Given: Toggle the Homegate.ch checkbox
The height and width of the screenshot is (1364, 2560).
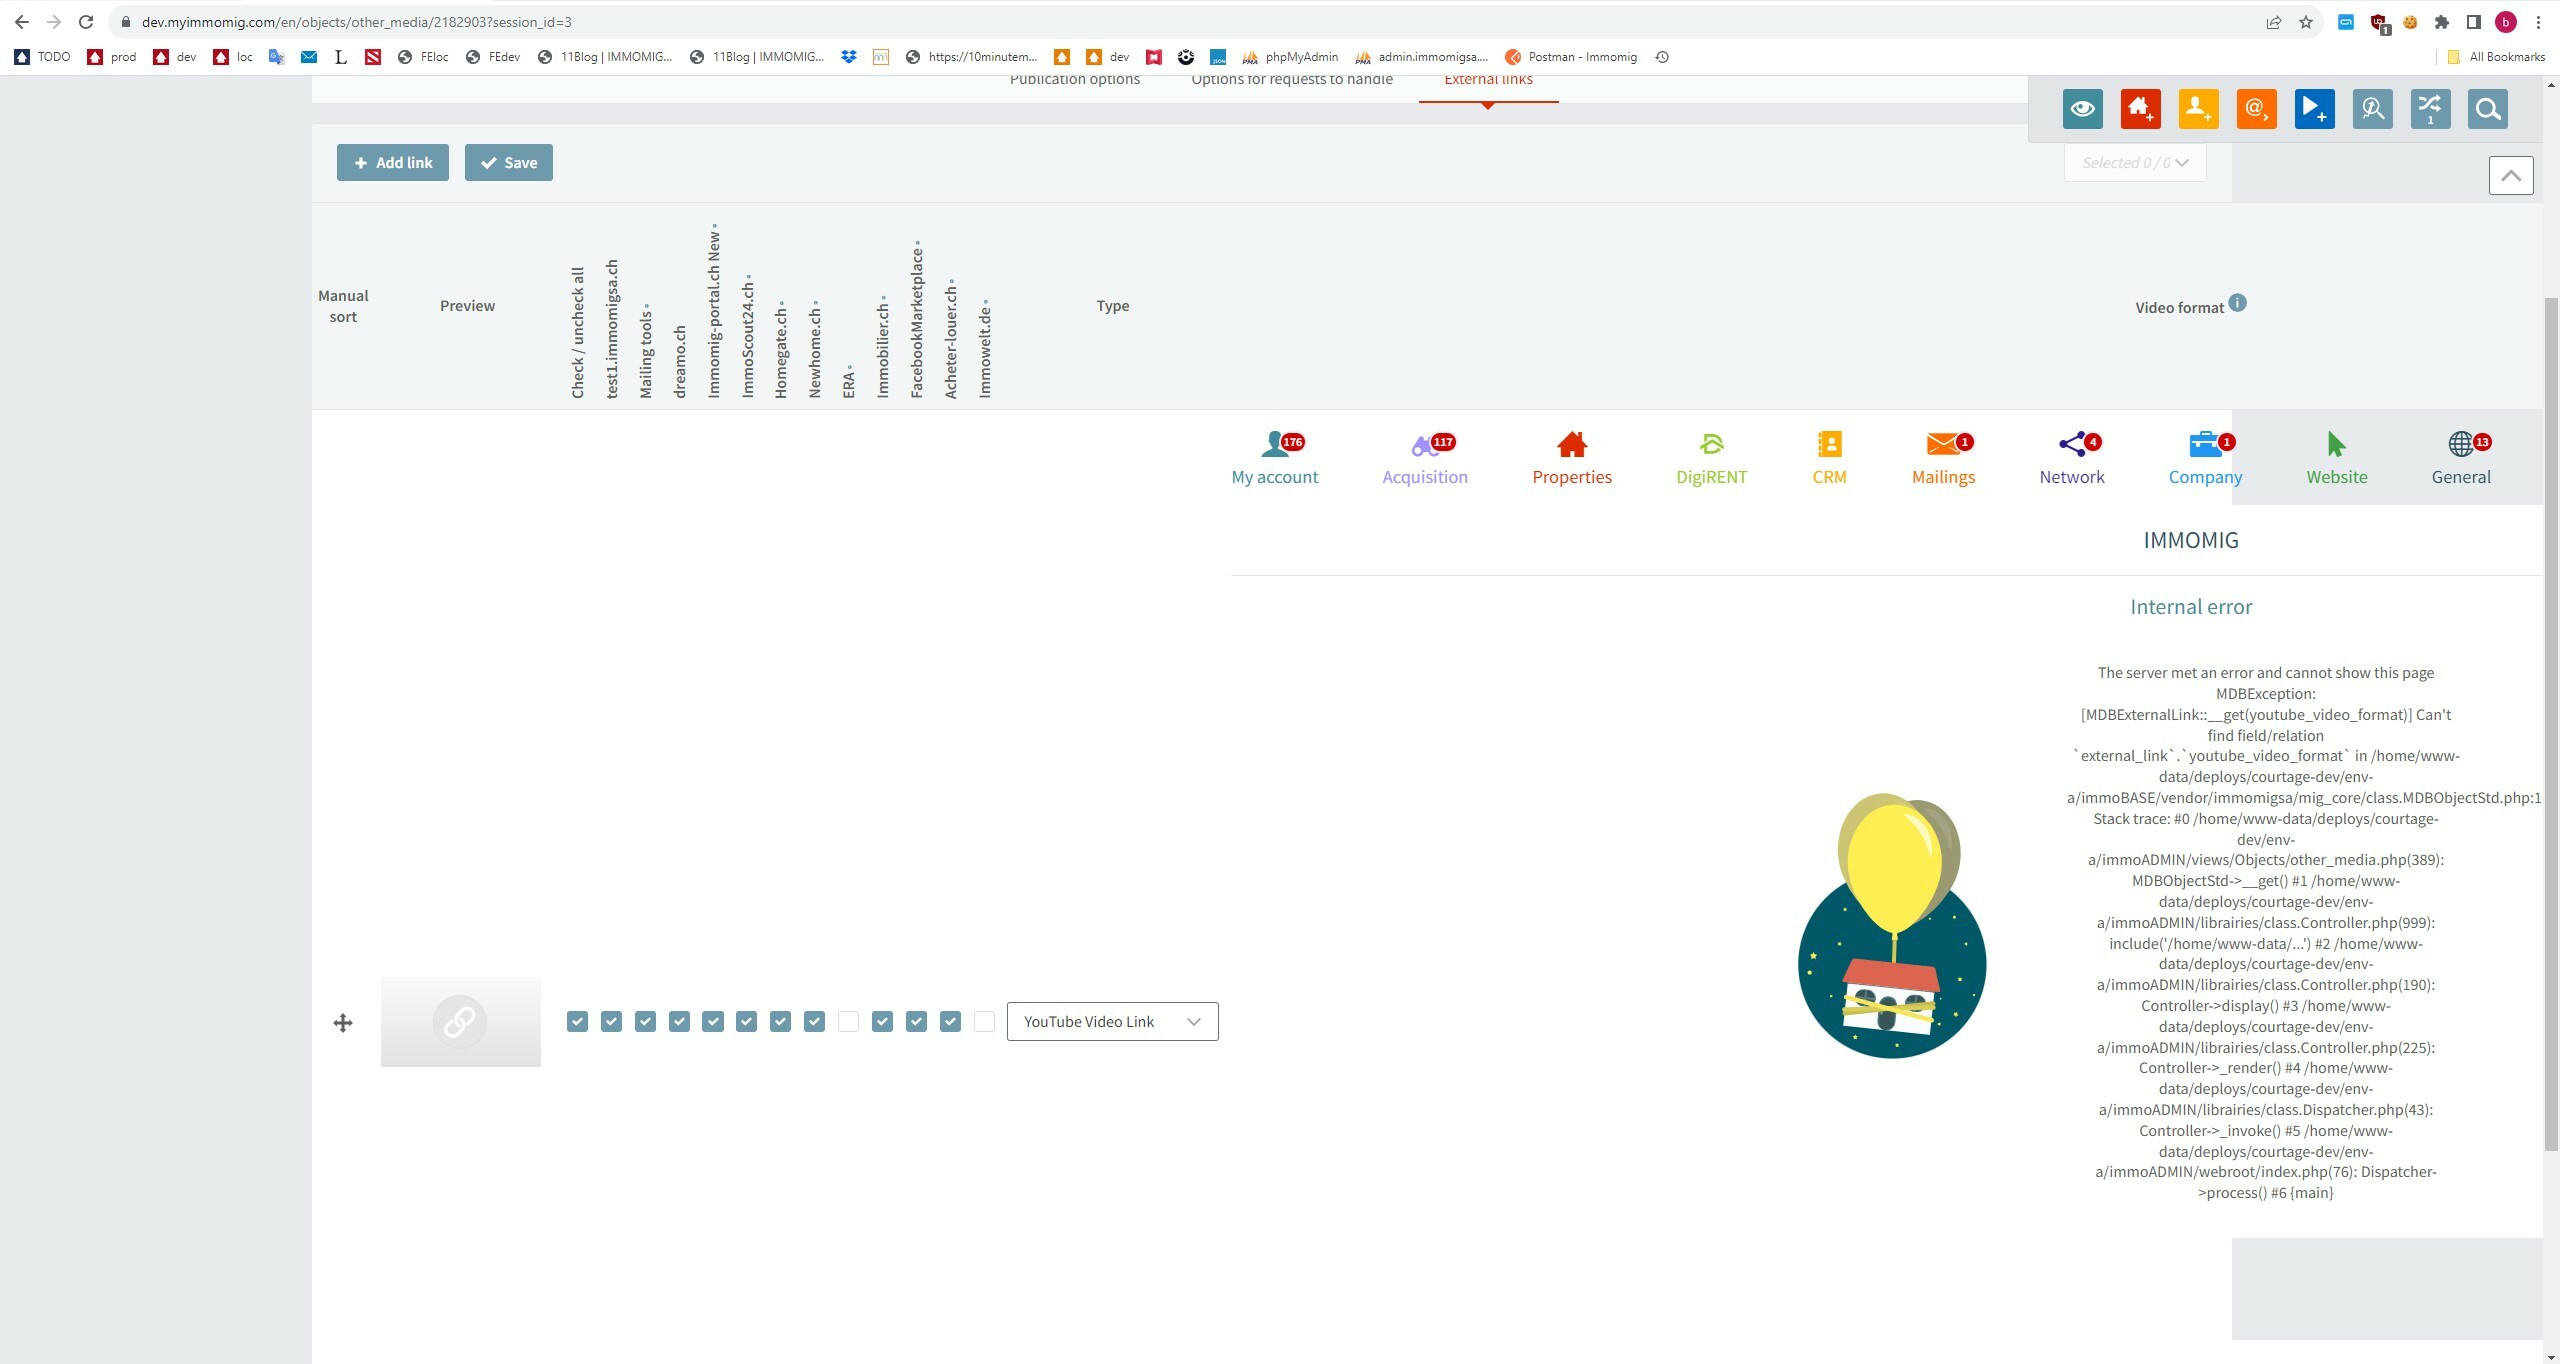Looking at the screenshot, I should (781, 1021).
